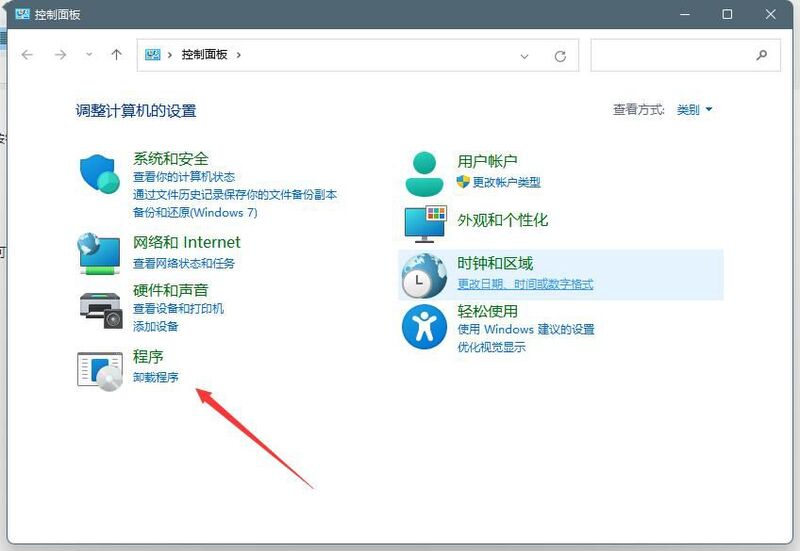The width and height of the screenshot is (800, 551).
Task: Click the Control Panel title bar icon
Action: (22, 14)
